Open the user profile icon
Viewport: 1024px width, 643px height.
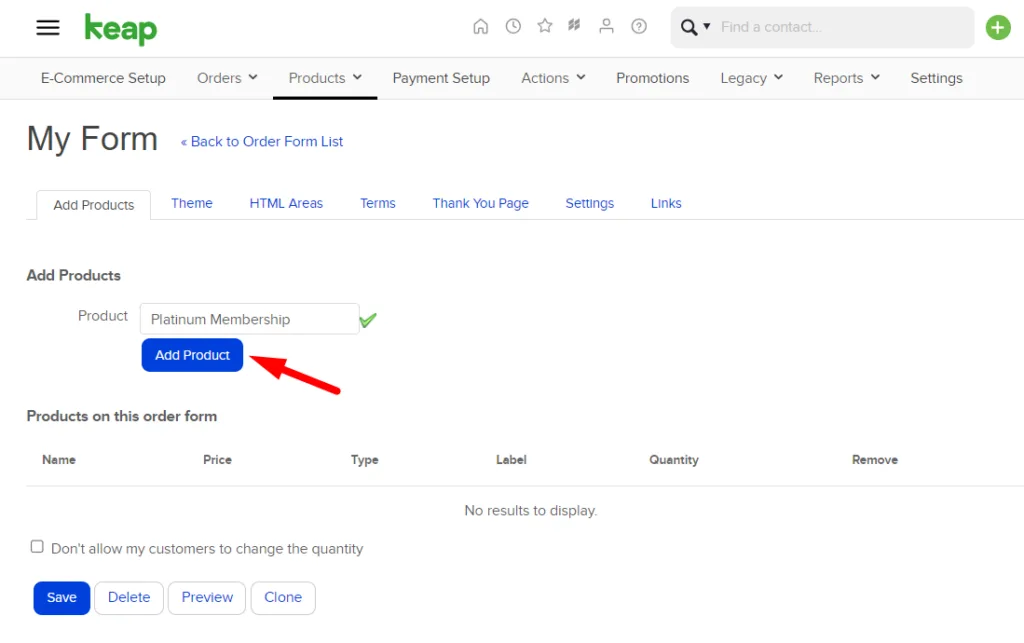[606, 26]
